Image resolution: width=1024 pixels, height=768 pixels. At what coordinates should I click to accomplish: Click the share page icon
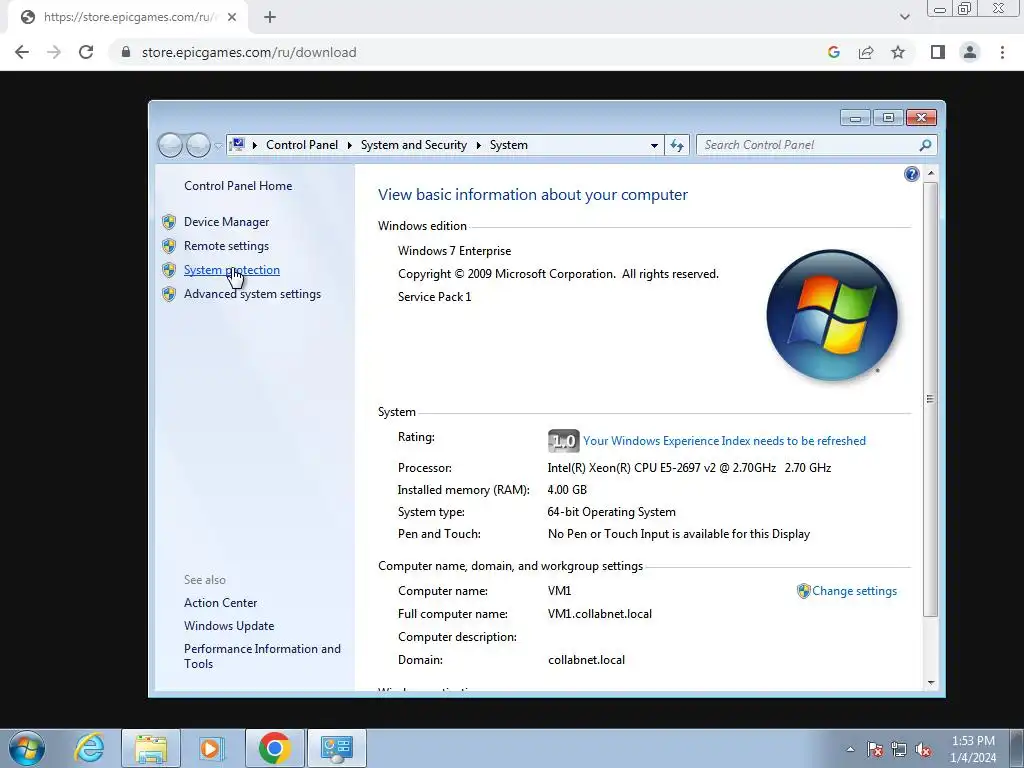click(x=866, y=52)
